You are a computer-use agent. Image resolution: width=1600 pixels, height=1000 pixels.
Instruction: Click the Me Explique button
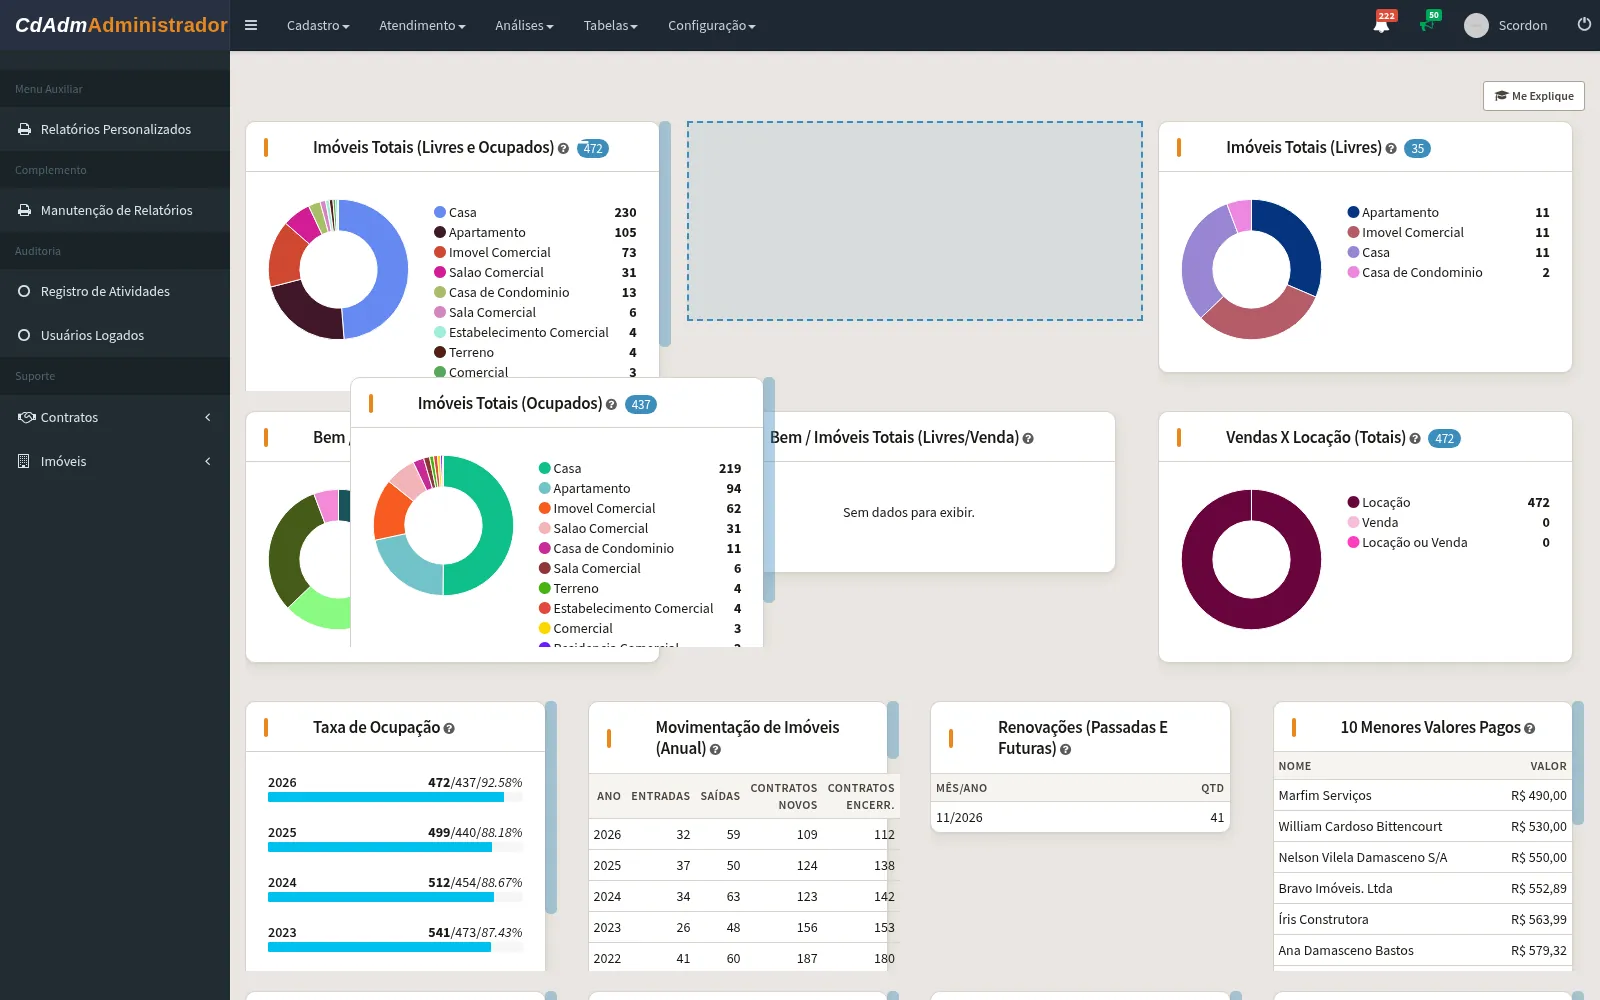(x=1533, y=96)
